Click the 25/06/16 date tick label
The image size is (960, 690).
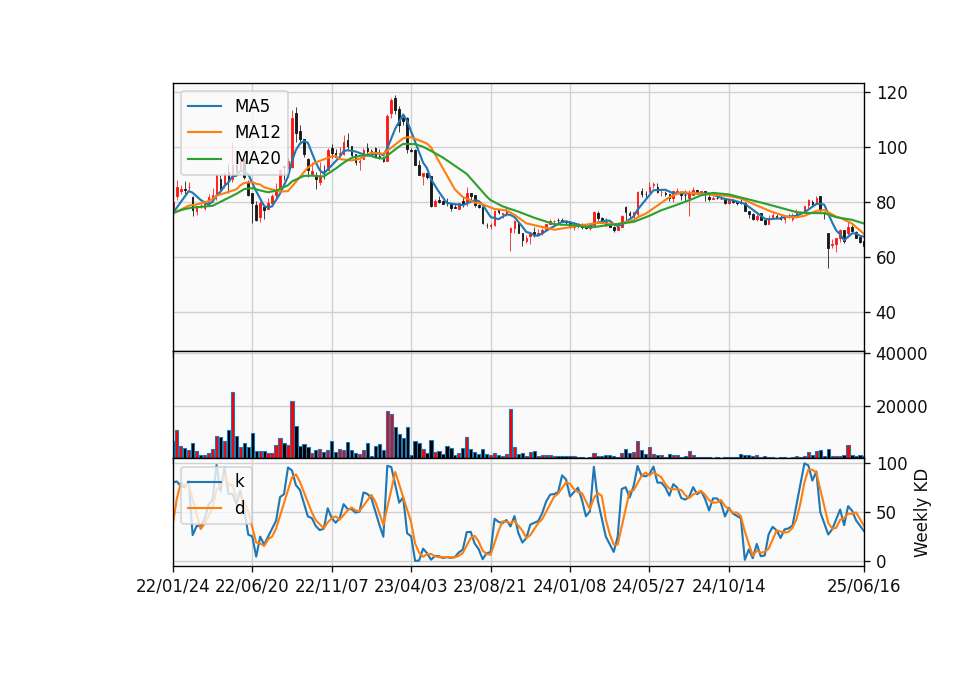pos(864,587)
